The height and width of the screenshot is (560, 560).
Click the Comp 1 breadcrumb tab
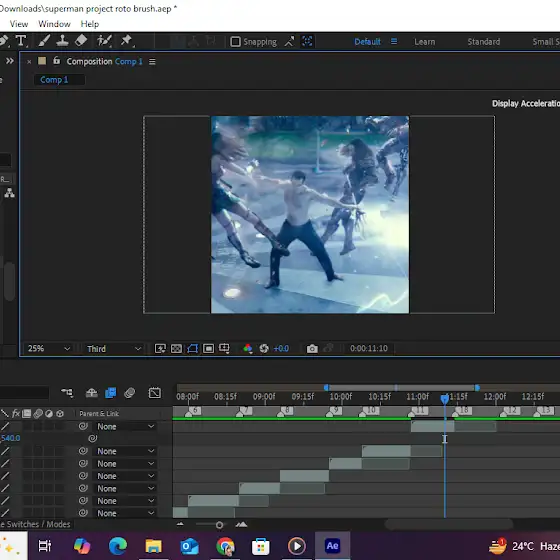pyautogui.click(x=59, y=80)
